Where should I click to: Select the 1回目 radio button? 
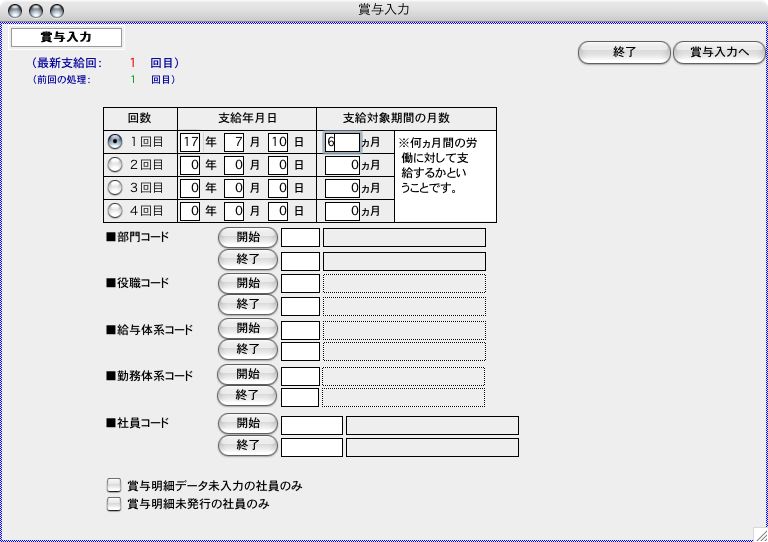[116, 142]
